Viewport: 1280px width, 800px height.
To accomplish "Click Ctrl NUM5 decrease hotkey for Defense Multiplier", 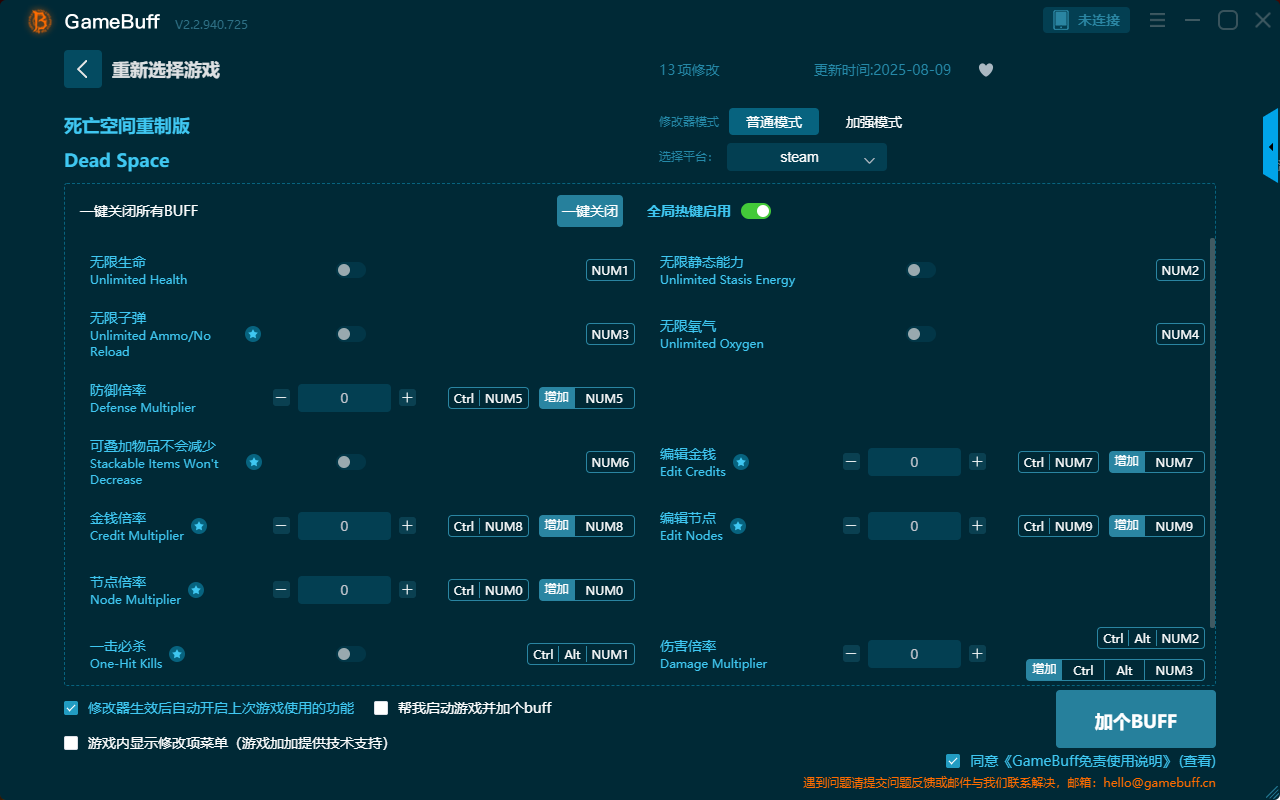I will [488, 398].
